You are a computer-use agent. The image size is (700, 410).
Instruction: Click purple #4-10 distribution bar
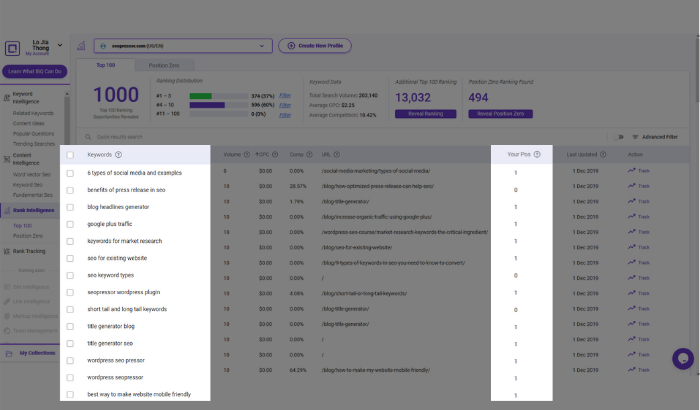click(207, 105)
